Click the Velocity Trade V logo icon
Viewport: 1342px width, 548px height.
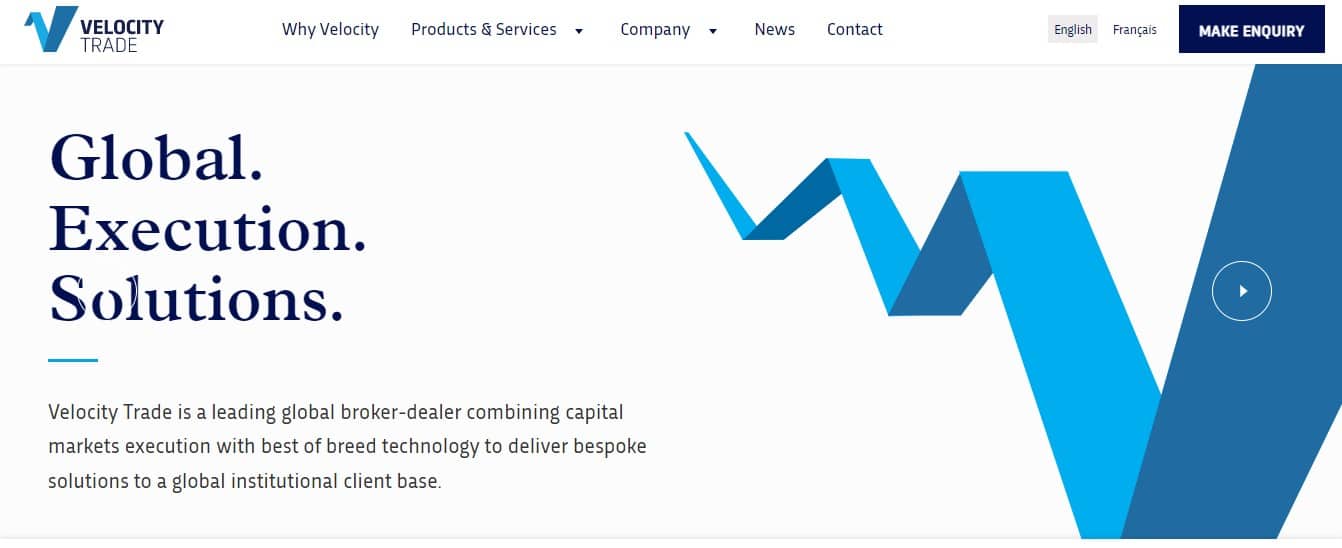(x=50, y=29)
